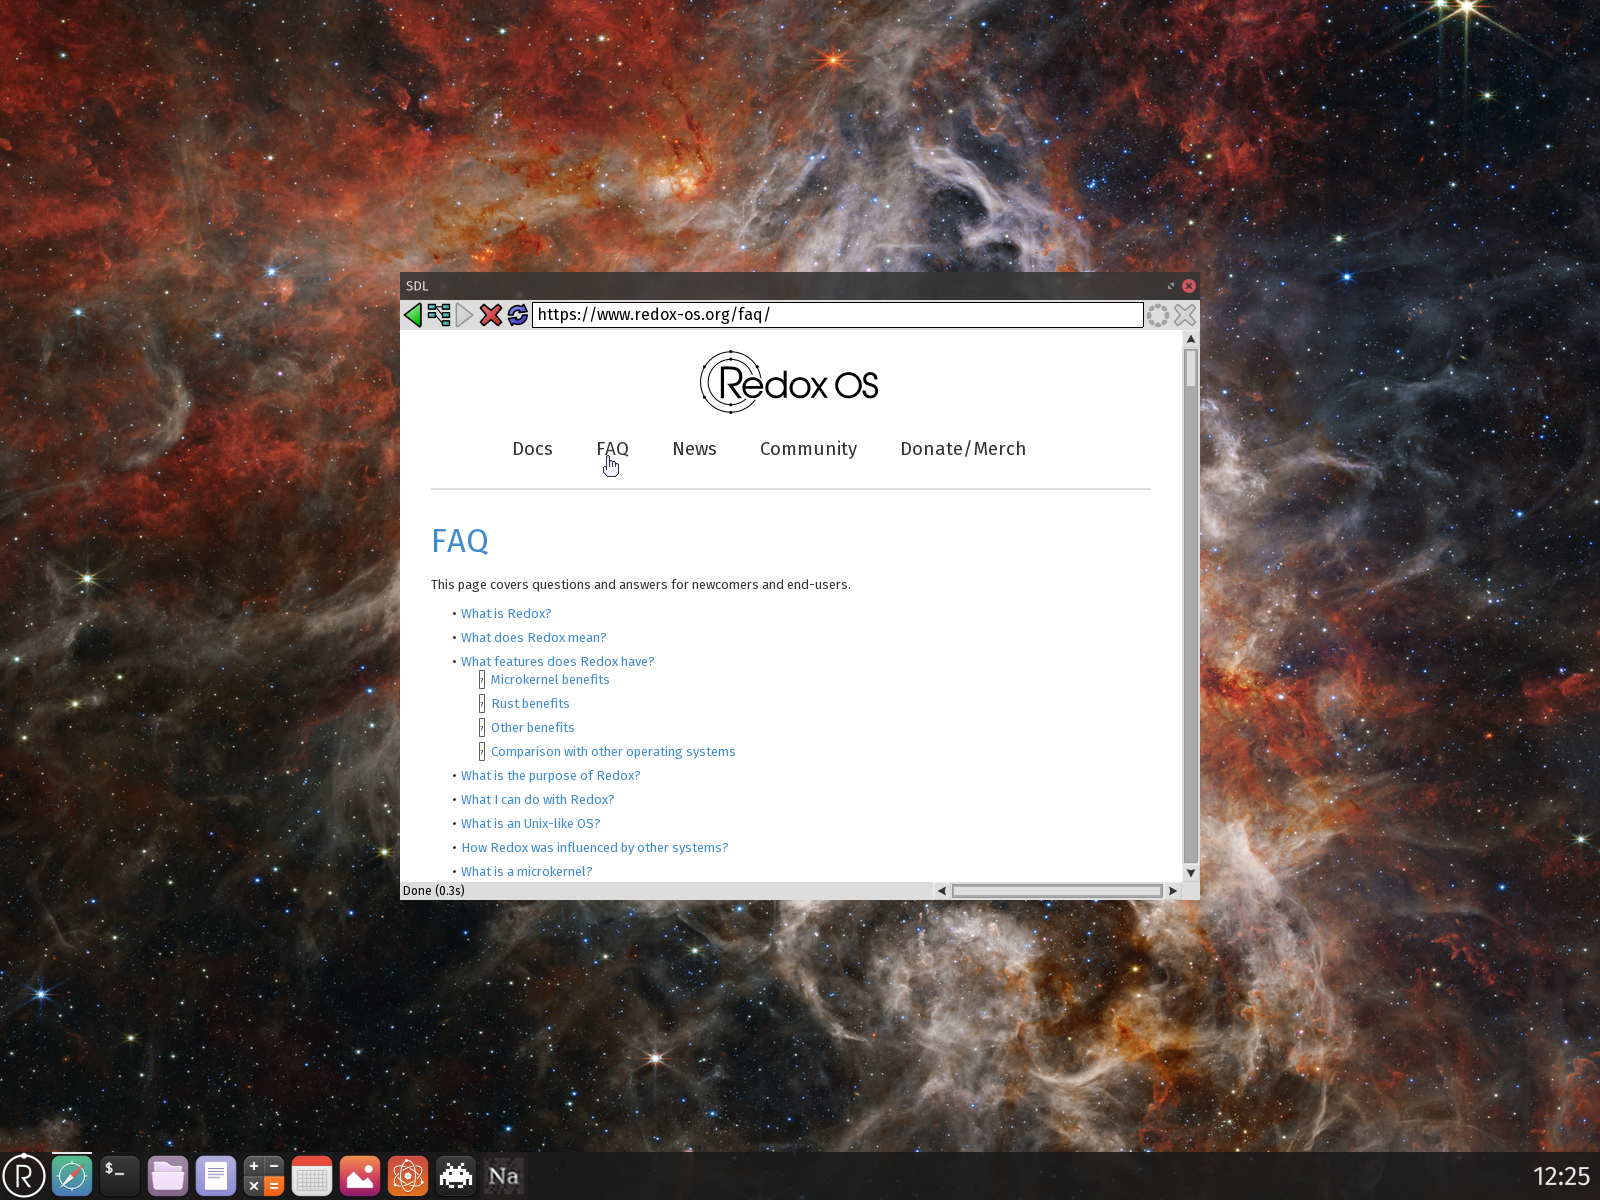
Task: Follow the 'Other benefits' link
Action: click(532, 728)
